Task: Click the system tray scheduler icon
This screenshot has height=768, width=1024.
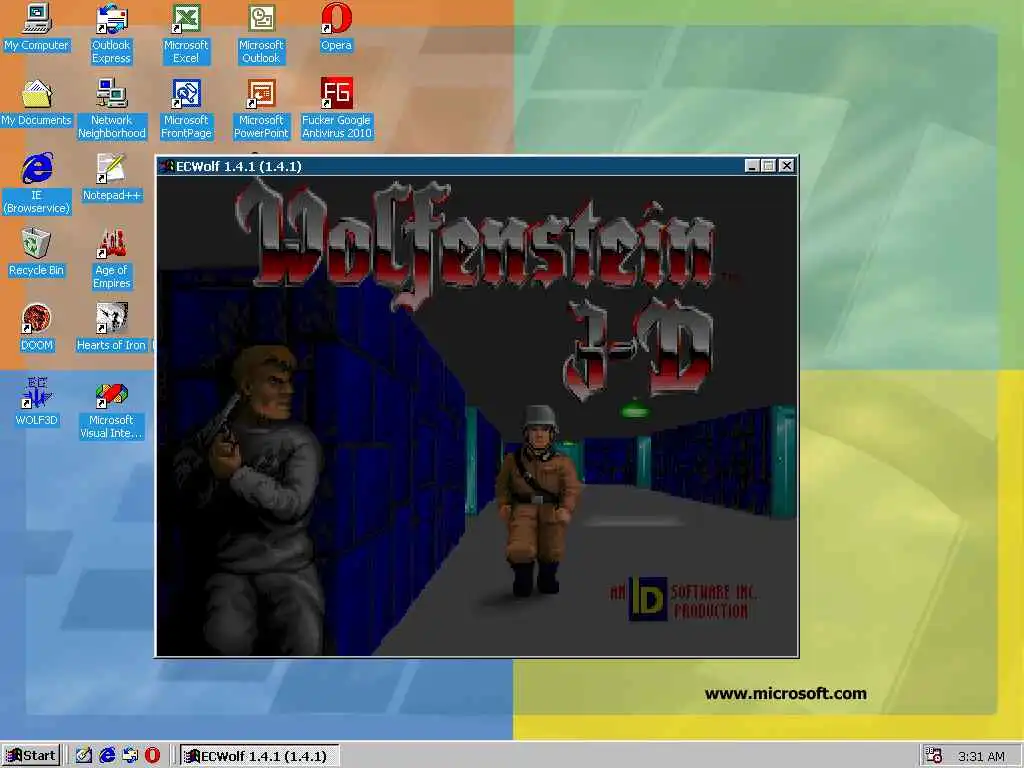Action: point(934,756)
